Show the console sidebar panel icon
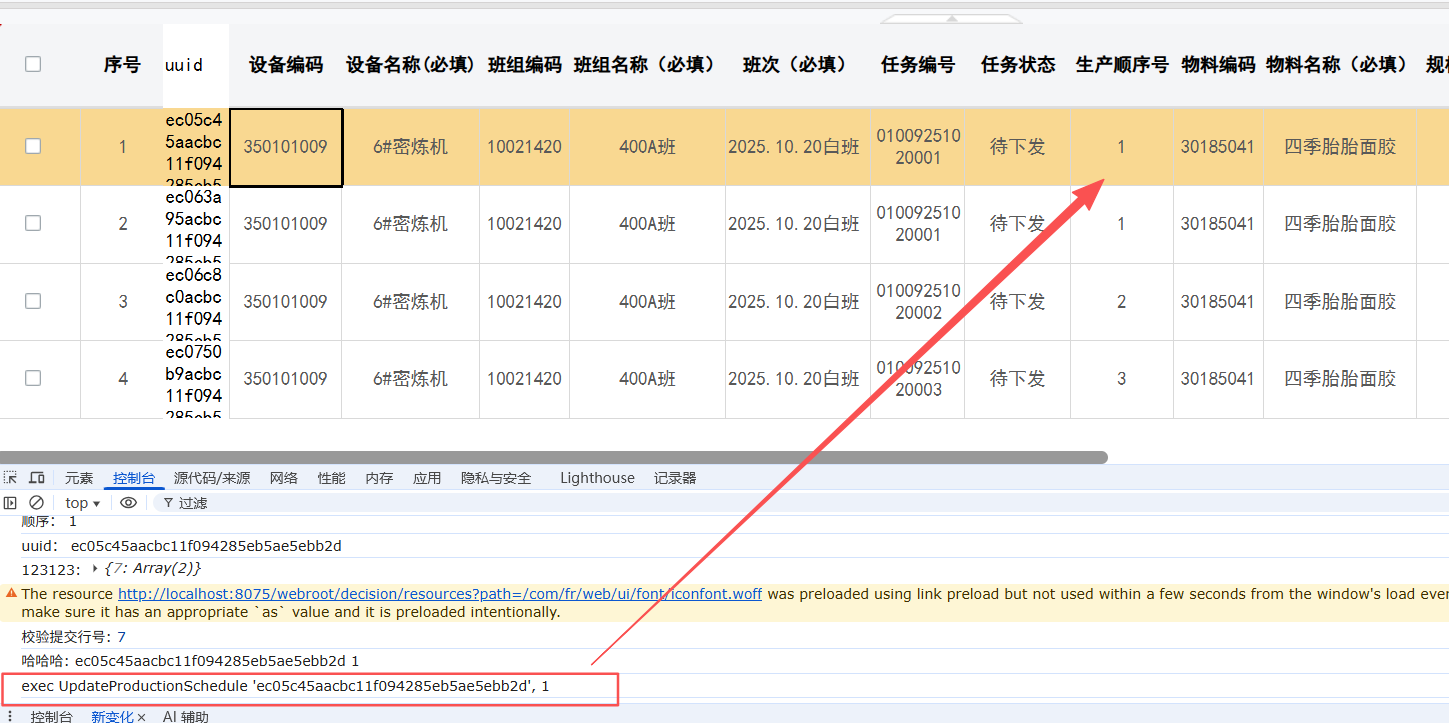 coord(11,503)
